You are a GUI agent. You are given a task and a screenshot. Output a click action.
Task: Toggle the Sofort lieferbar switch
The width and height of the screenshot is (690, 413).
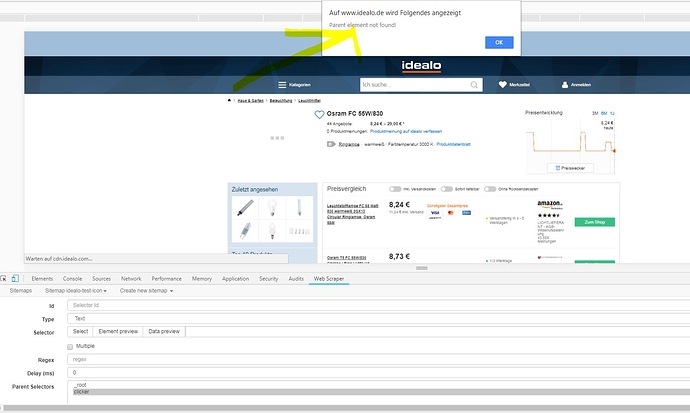pos(447,189)
